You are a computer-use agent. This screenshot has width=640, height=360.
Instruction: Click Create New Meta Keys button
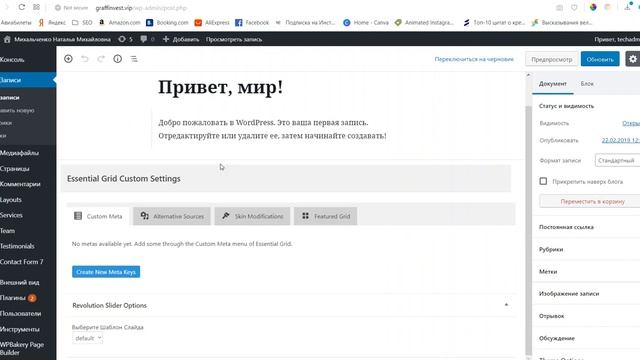(x=106, y=272)
